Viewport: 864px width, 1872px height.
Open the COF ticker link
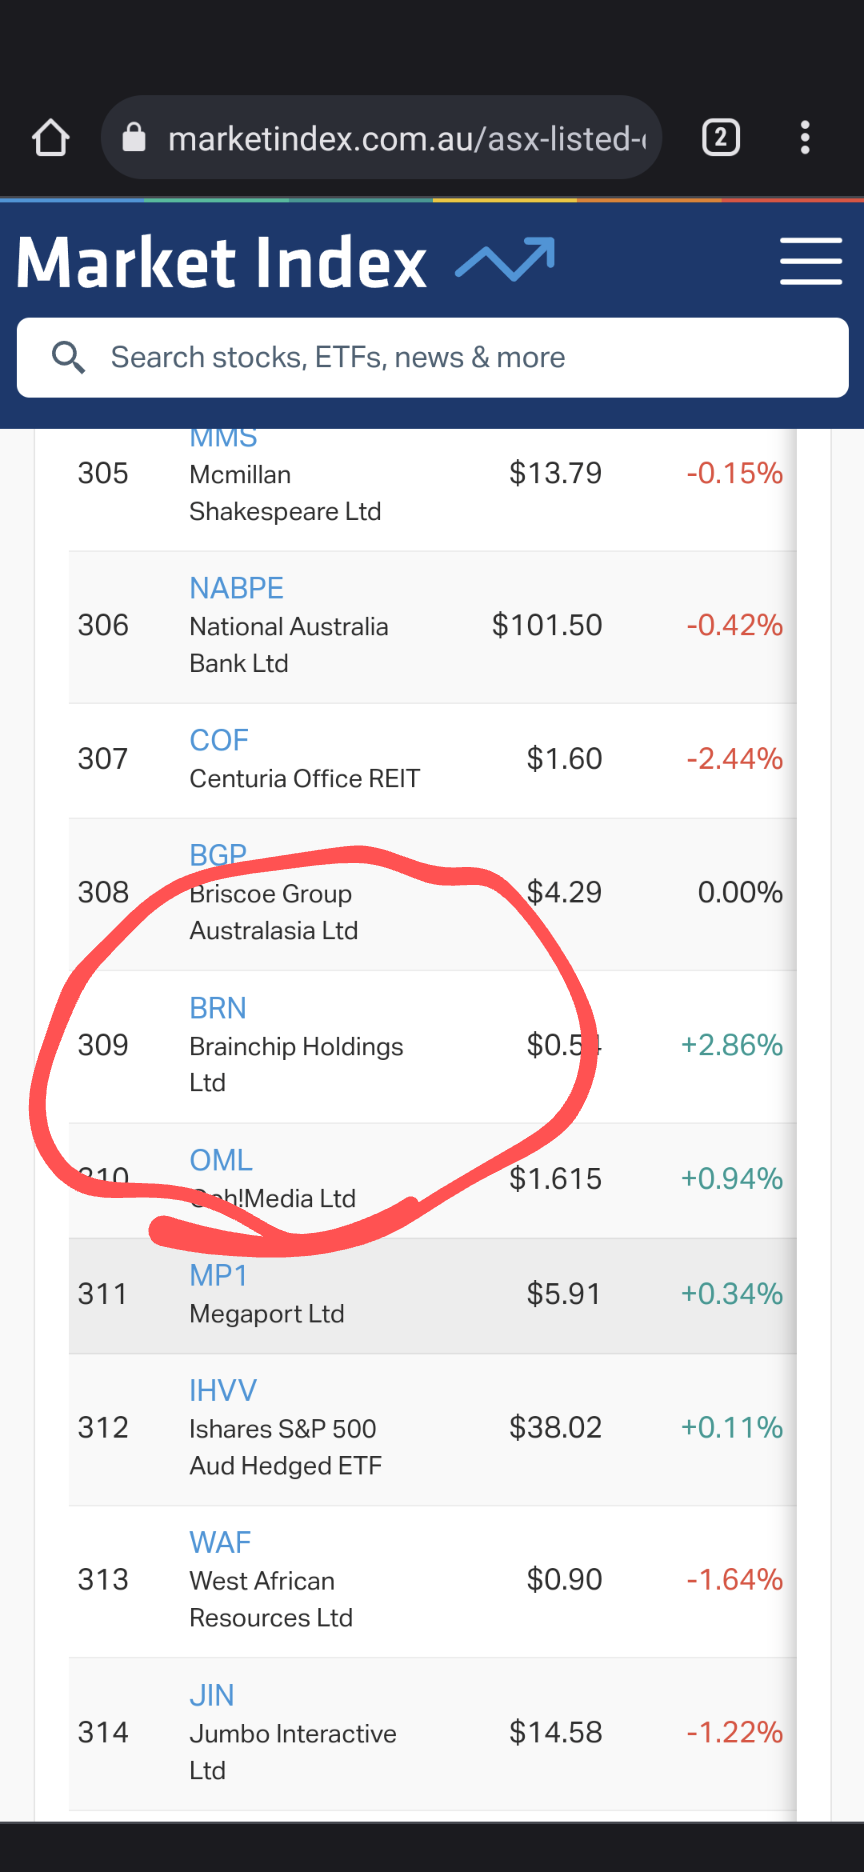(219, 740)
